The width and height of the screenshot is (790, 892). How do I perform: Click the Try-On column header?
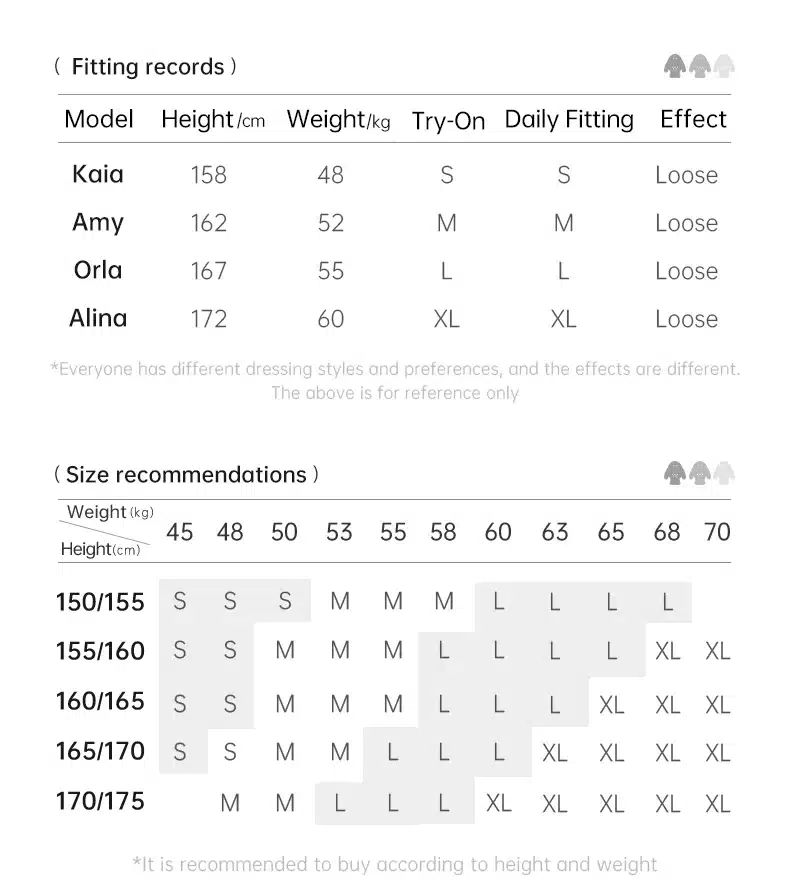(448, 121)
